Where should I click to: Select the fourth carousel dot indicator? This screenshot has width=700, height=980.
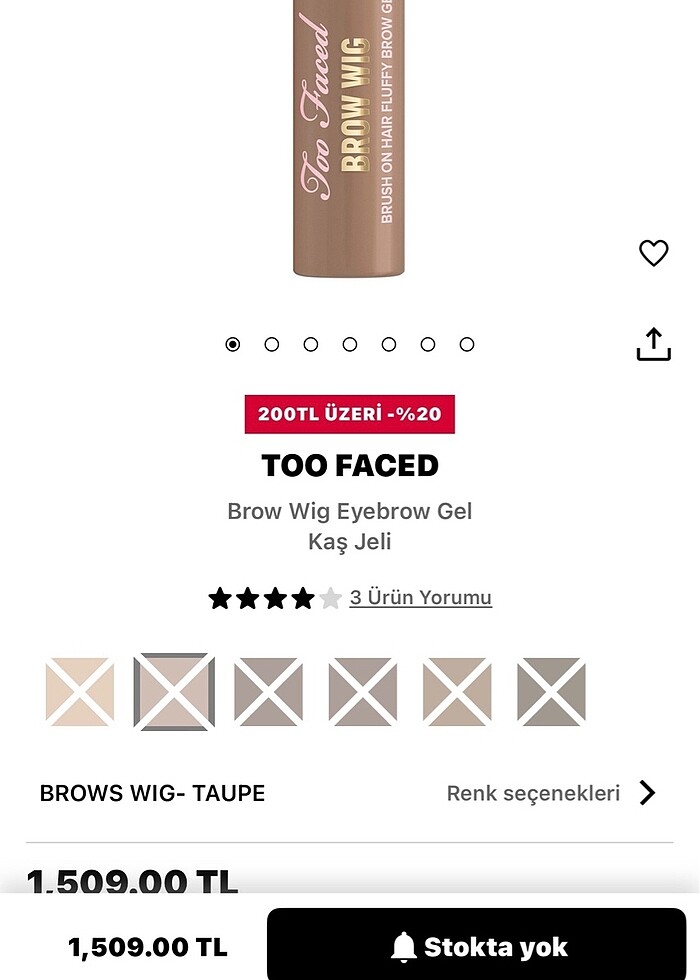[x=350, y=344]
